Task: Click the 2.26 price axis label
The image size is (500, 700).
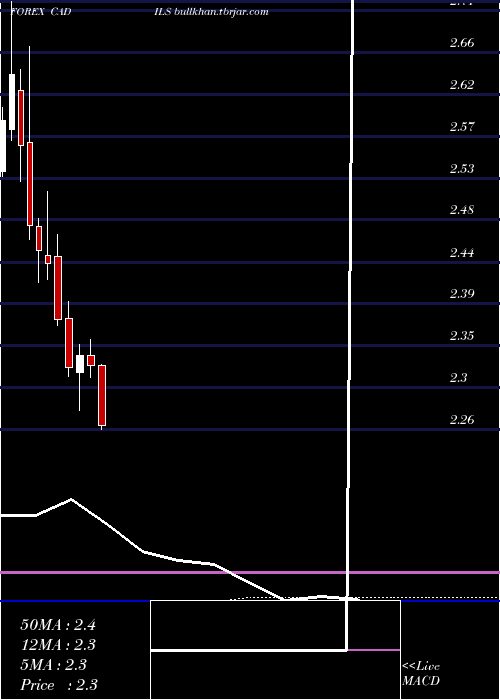Action: click(462, 420)
